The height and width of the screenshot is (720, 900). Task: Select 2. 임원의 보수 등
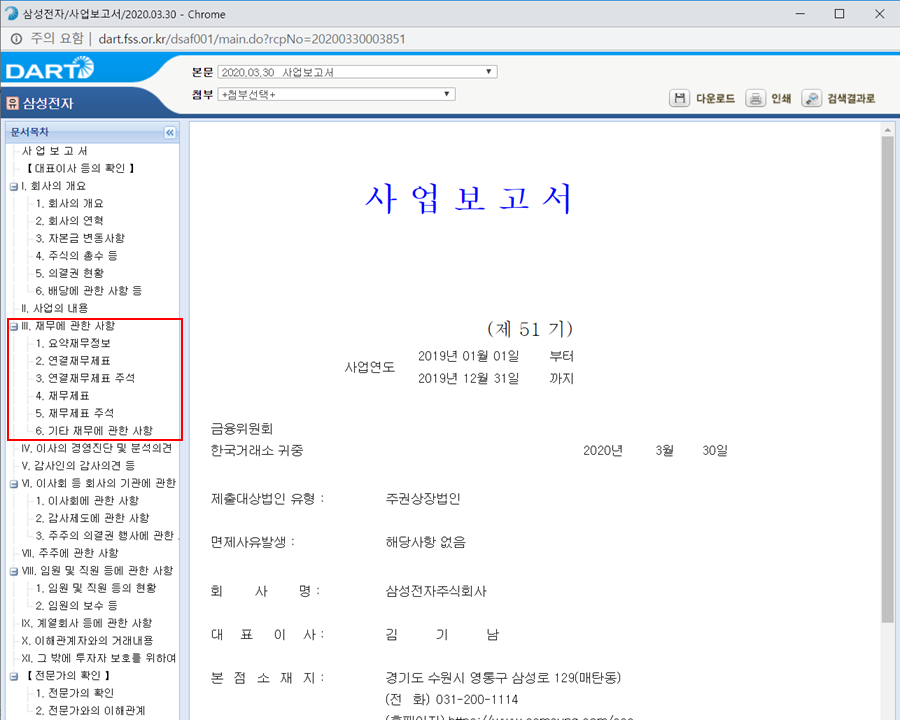tap(76, 606)
